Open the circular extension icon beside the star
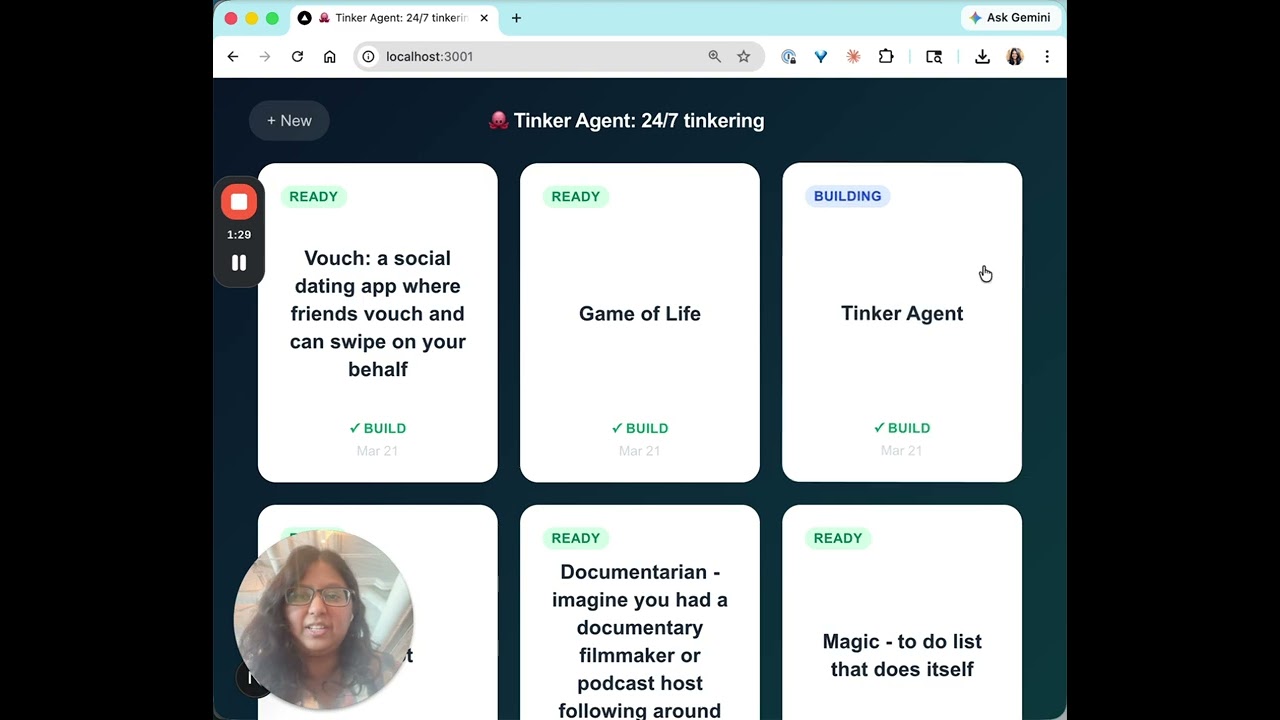Viewport: 1280px width, 720px height. coord(789,57)
